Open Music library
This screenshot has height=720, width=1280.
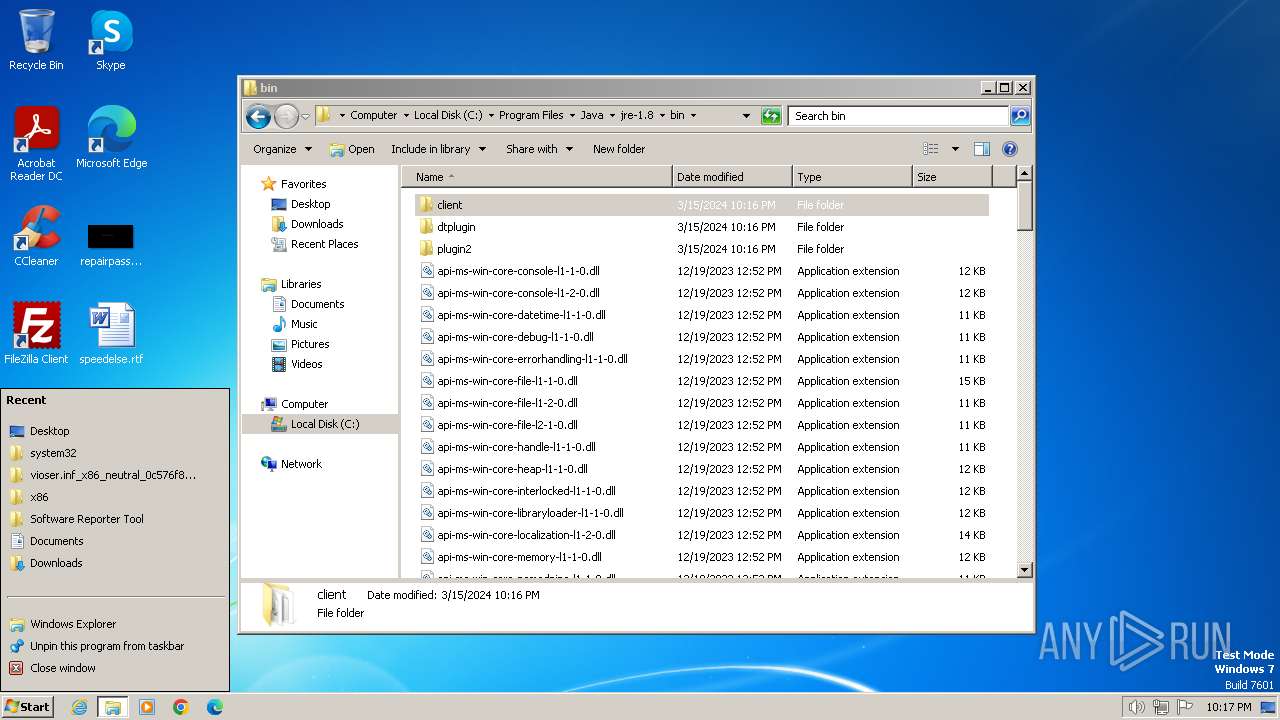tap(304, 324)
